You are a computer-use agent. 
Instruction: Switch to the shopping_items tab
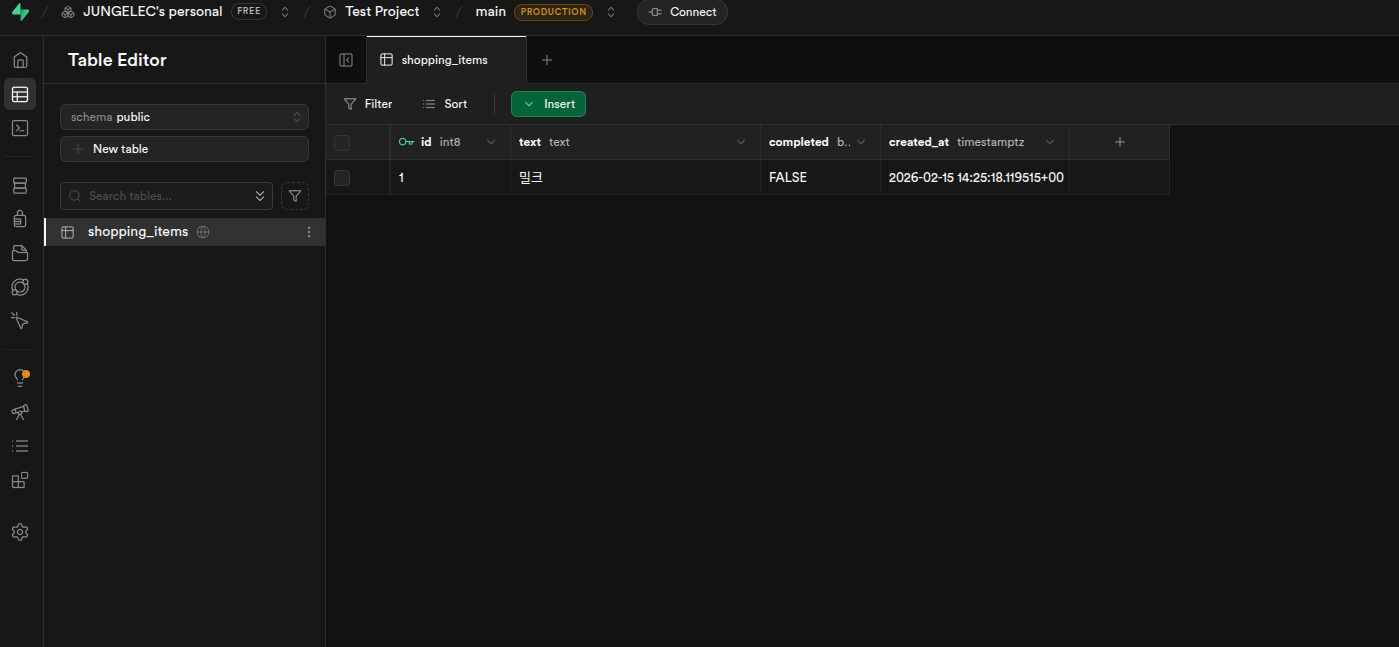[x=444, y=60]
